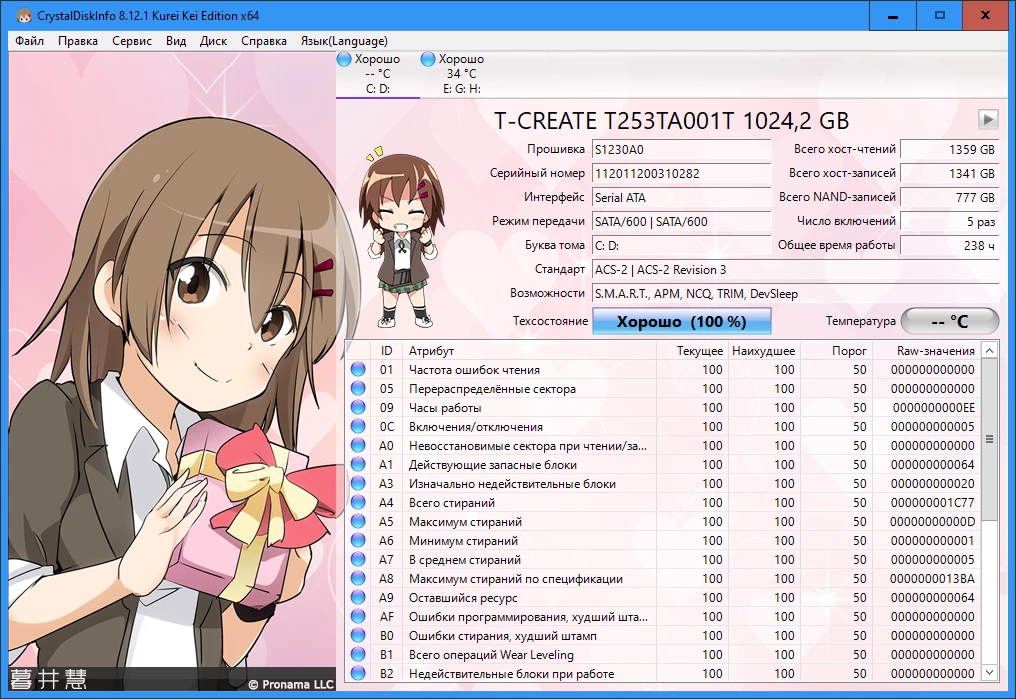Click the Хорошо (100 %) health status button
This screenshot has height=699, width=1016.
click(x=682, y=321)
